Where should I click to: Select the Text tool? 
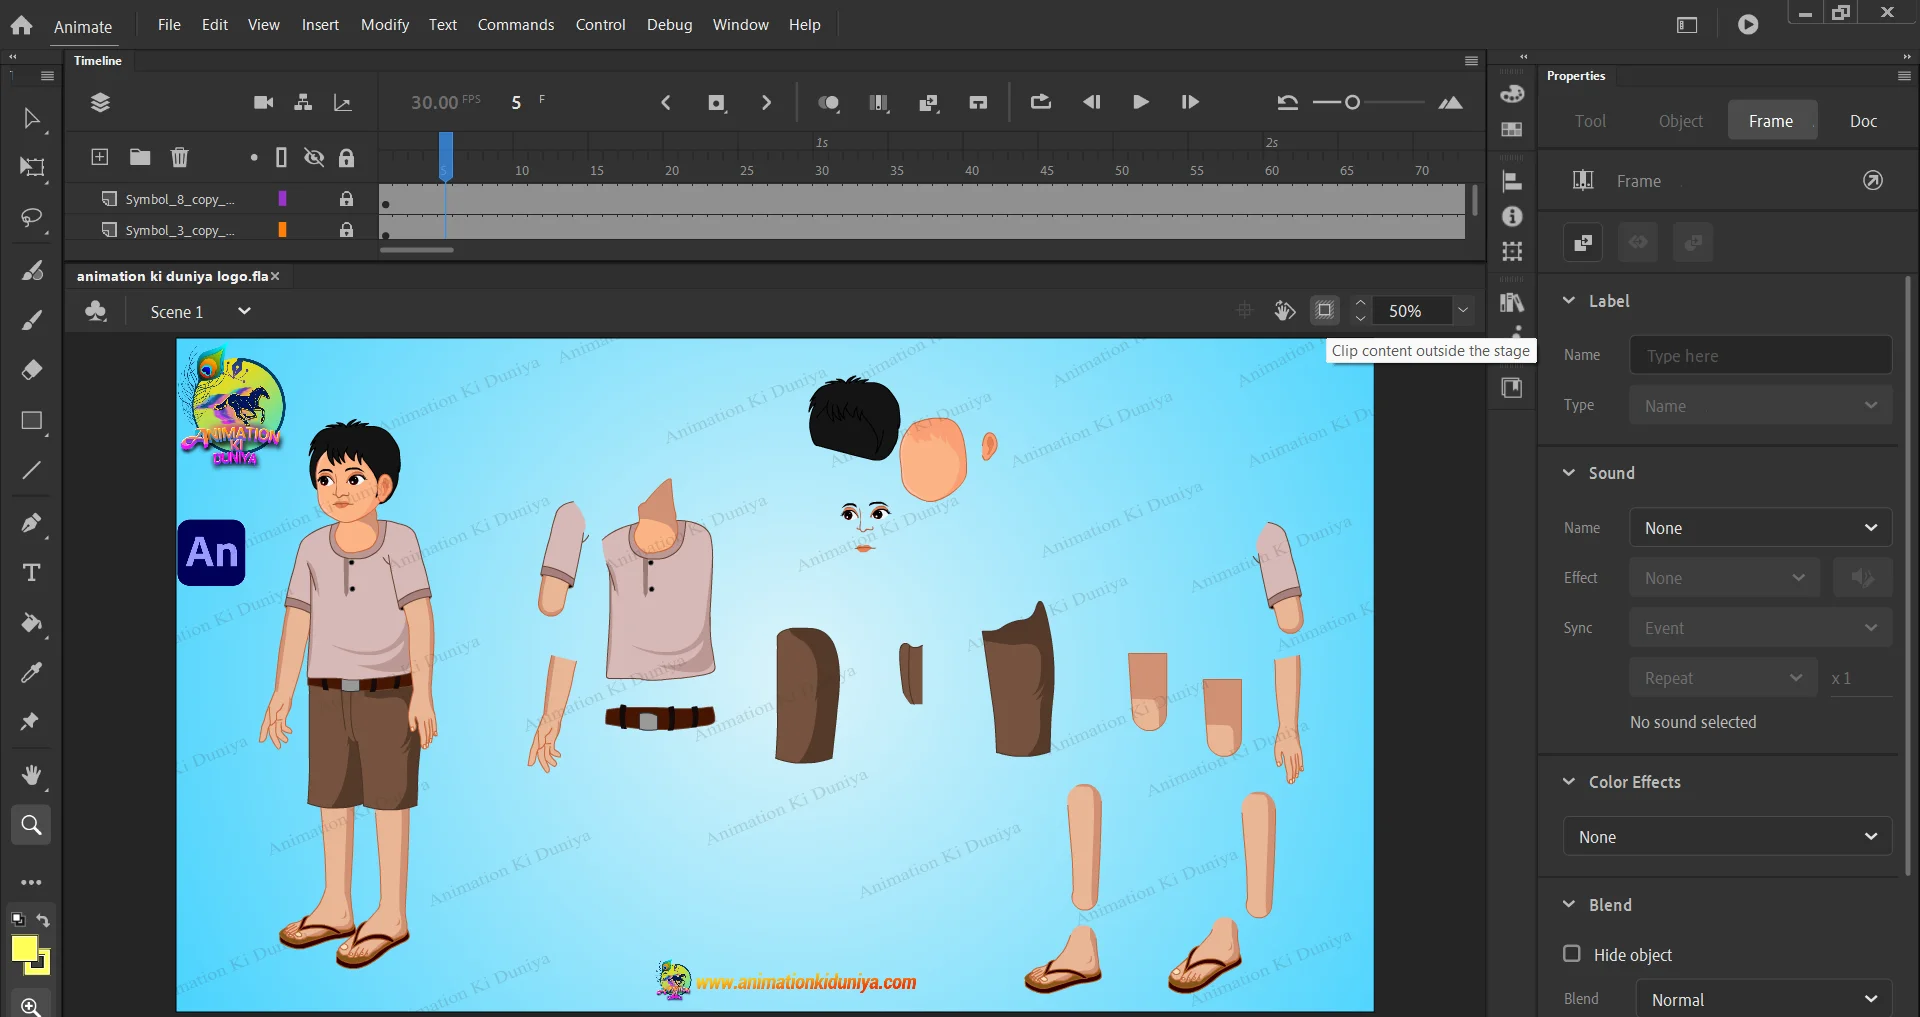[x=31, y=573]
